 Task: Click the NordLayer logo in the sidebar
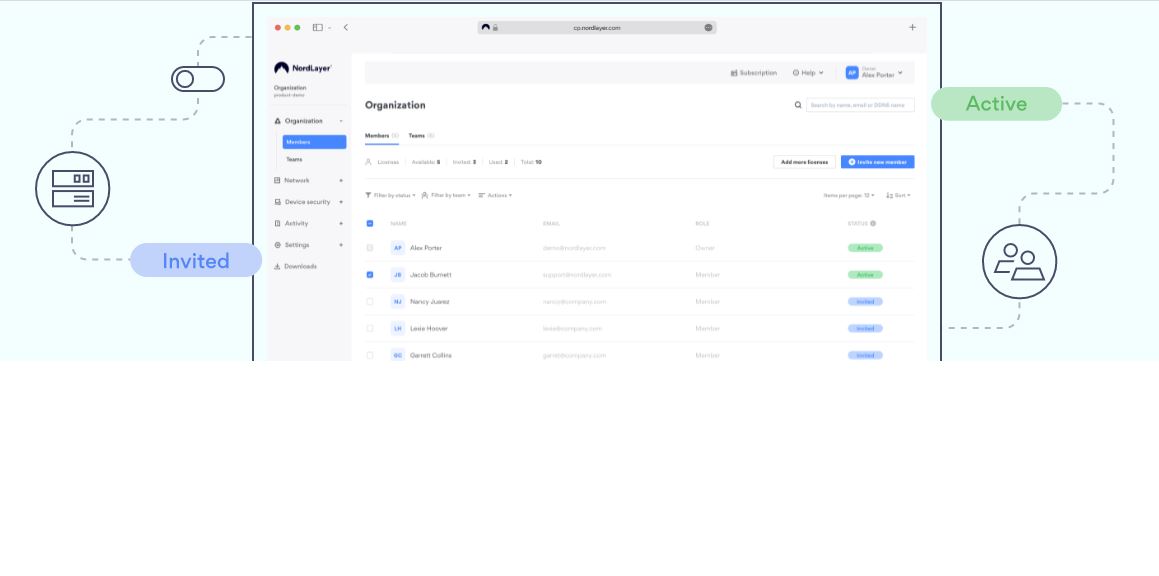[303, 68]
